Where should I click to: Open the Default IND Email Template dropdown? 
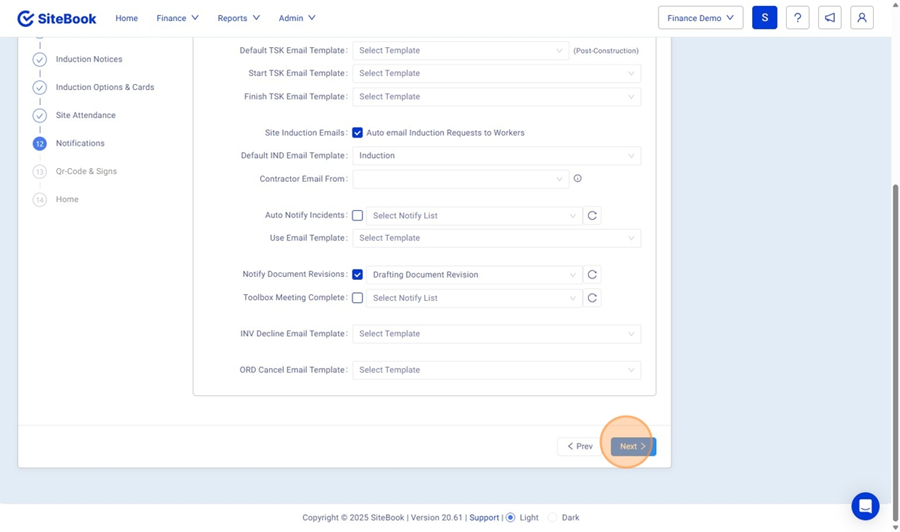pos(496,156)
